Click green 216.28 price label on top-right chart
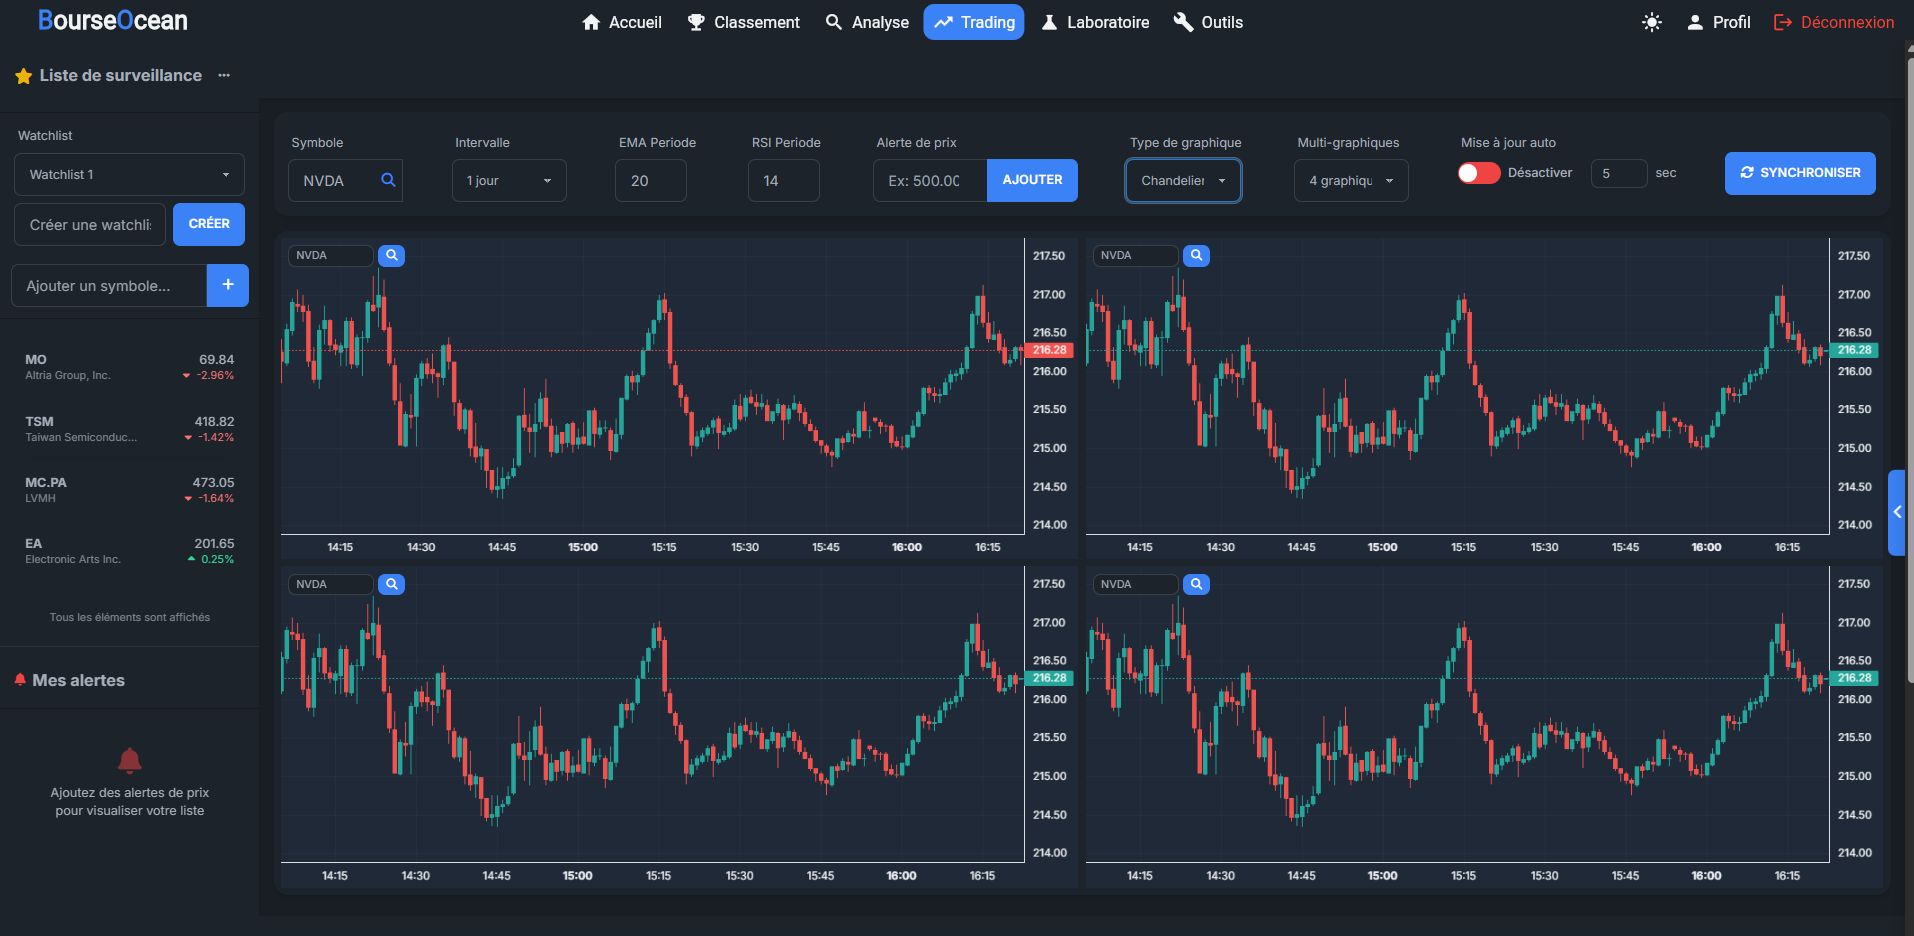Screen dimensions: 1914x936 1854,350
